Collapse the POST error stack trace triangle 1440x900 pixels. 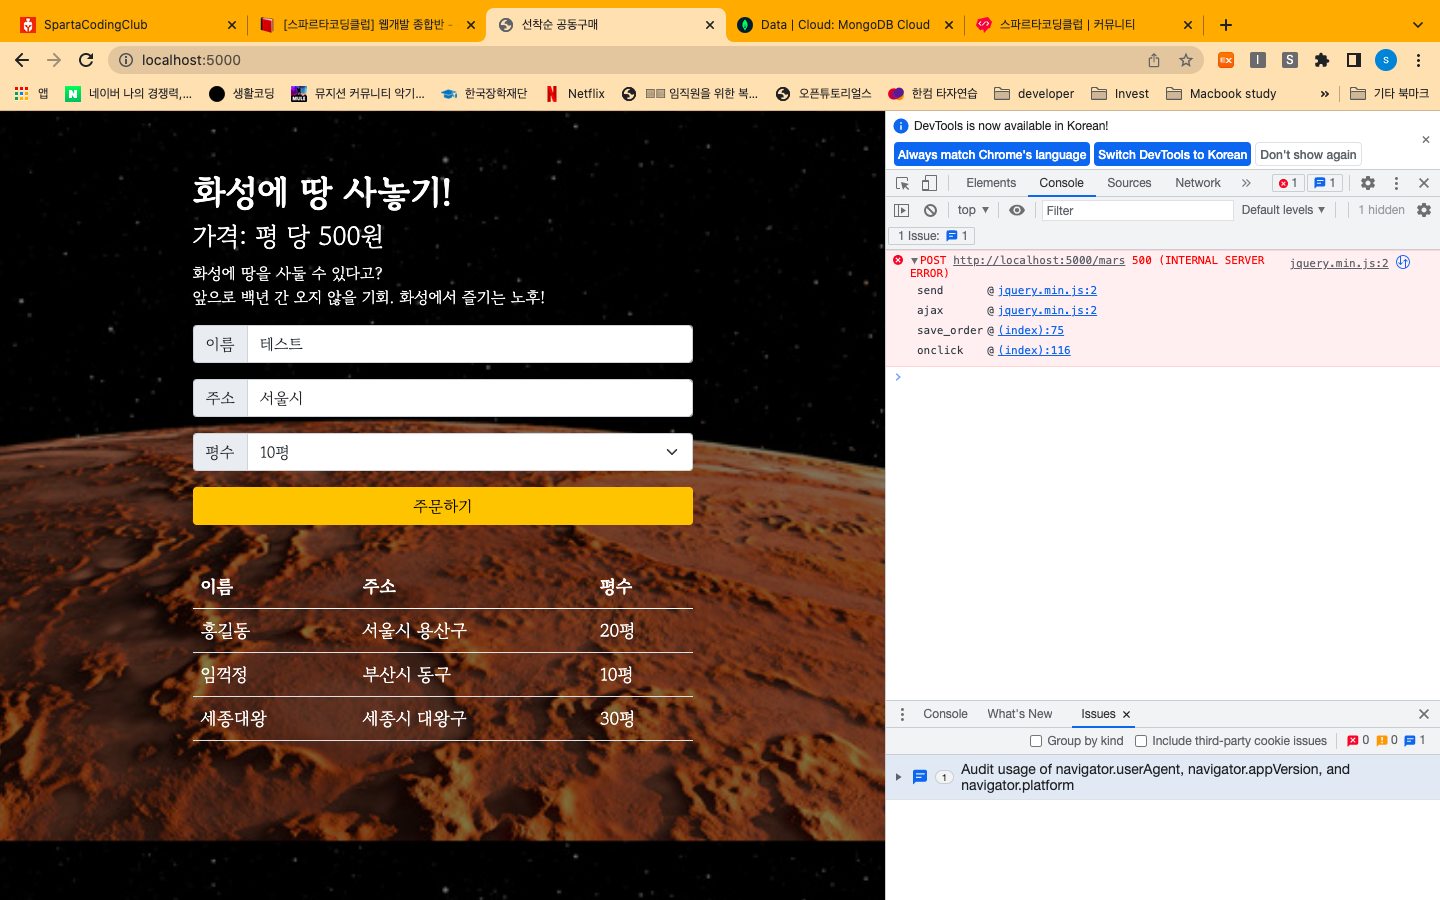(x=914, y=261)
